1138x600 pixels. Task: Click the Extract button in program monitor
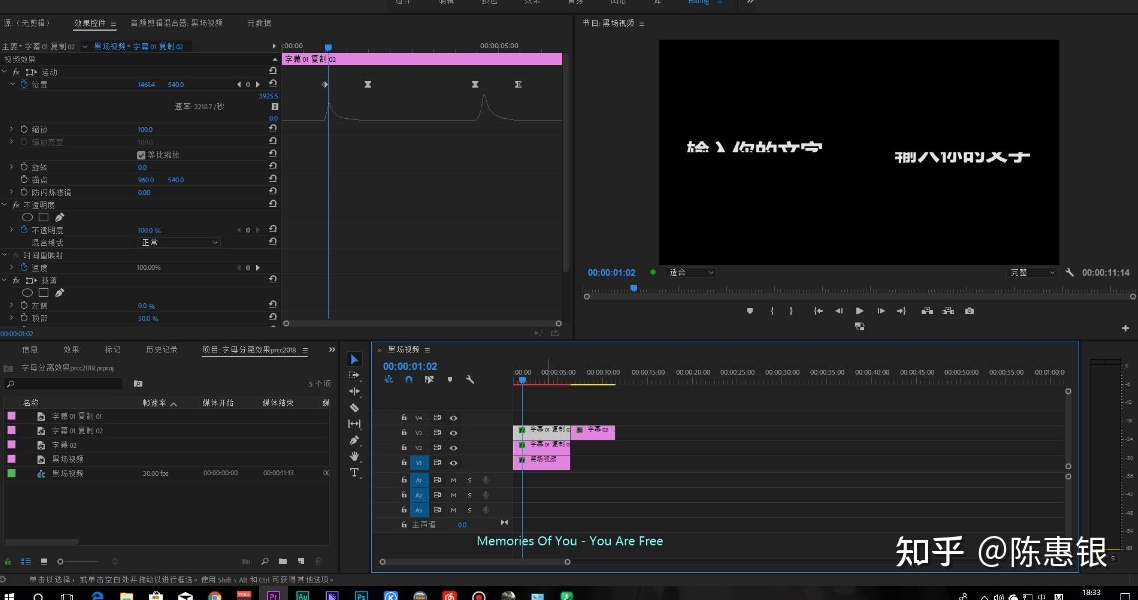[948, 311]
